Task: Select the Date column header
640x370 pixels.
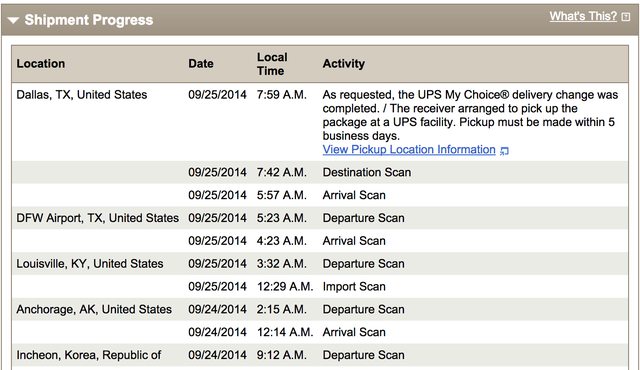Action: click(x=201, y=64)
